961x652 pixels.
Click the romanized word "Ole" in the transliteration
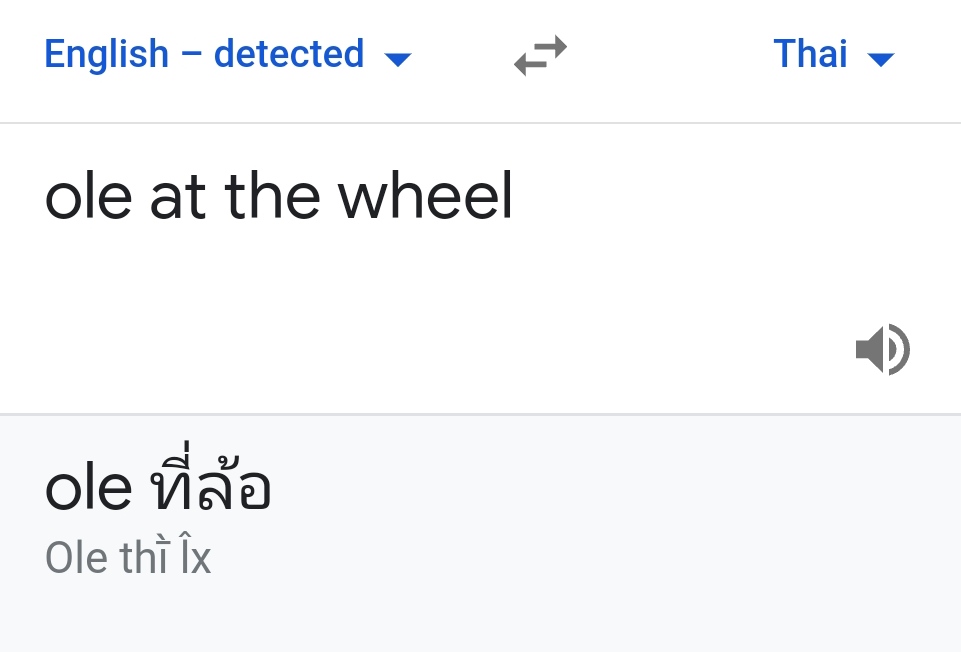(x=76, y=558)
